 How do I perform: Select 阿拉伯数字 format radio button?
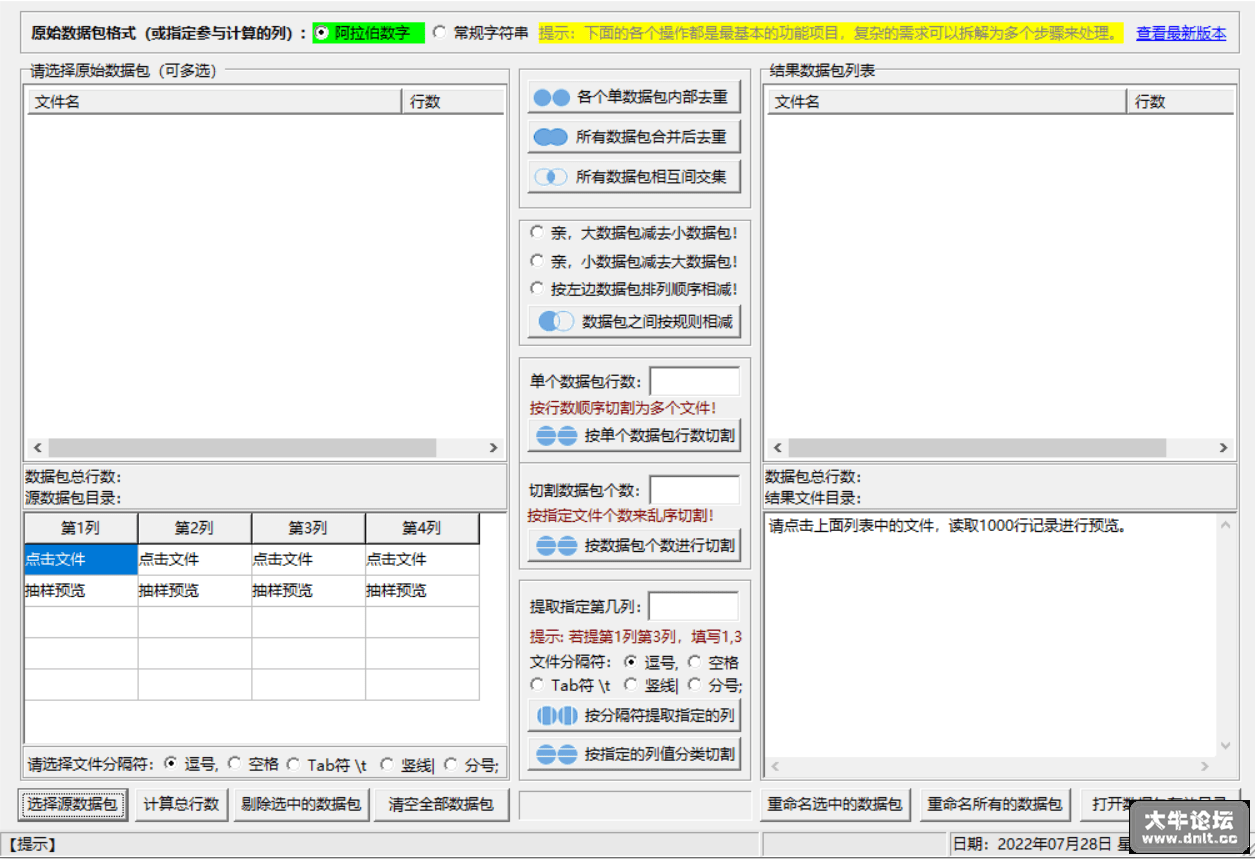pyautogui.click(x=368, y=33)
